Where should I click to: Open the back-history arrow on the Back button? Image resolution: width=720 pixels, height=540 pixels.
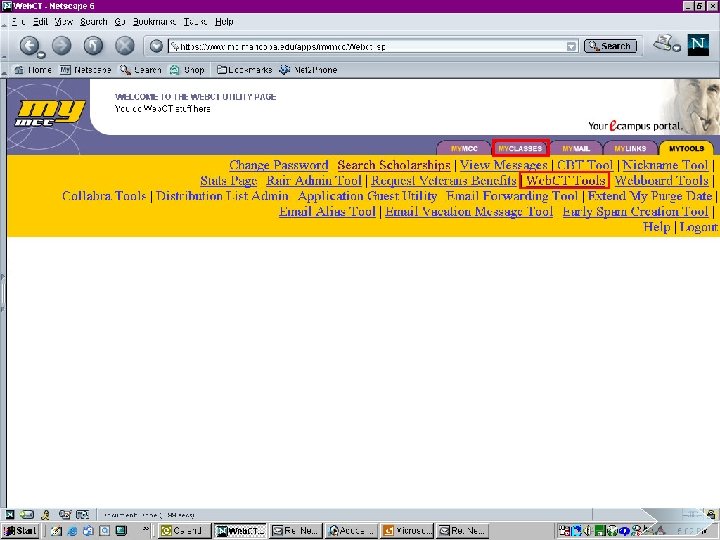pyautogui.click(x=41, y=55)
